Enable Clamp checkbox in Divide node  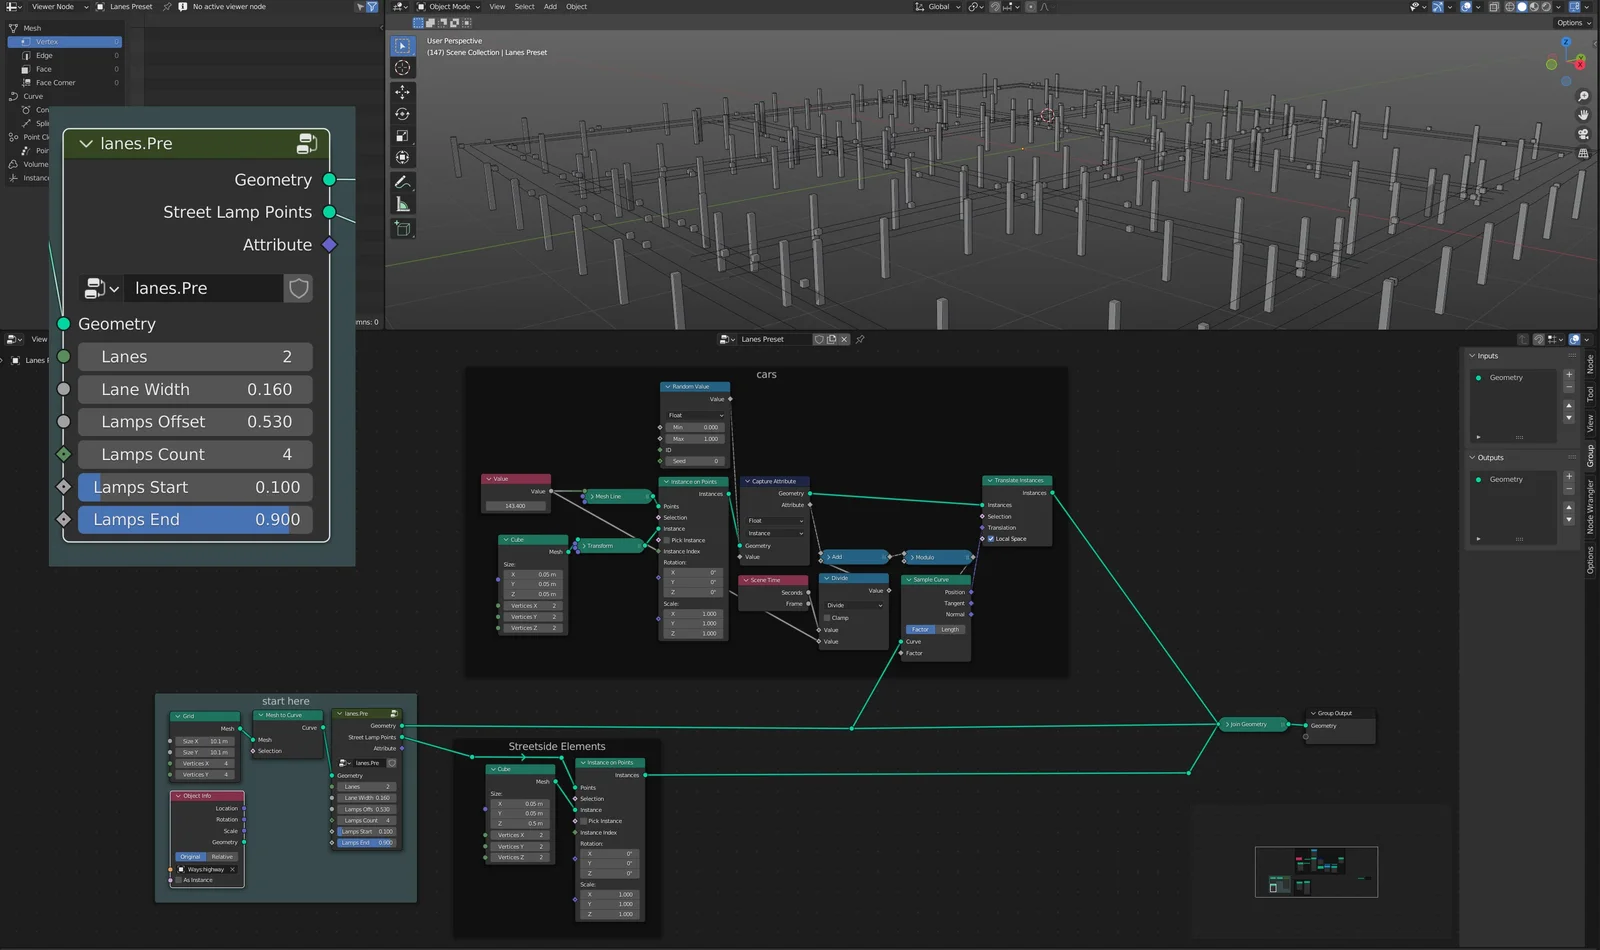tap(827, 618)
